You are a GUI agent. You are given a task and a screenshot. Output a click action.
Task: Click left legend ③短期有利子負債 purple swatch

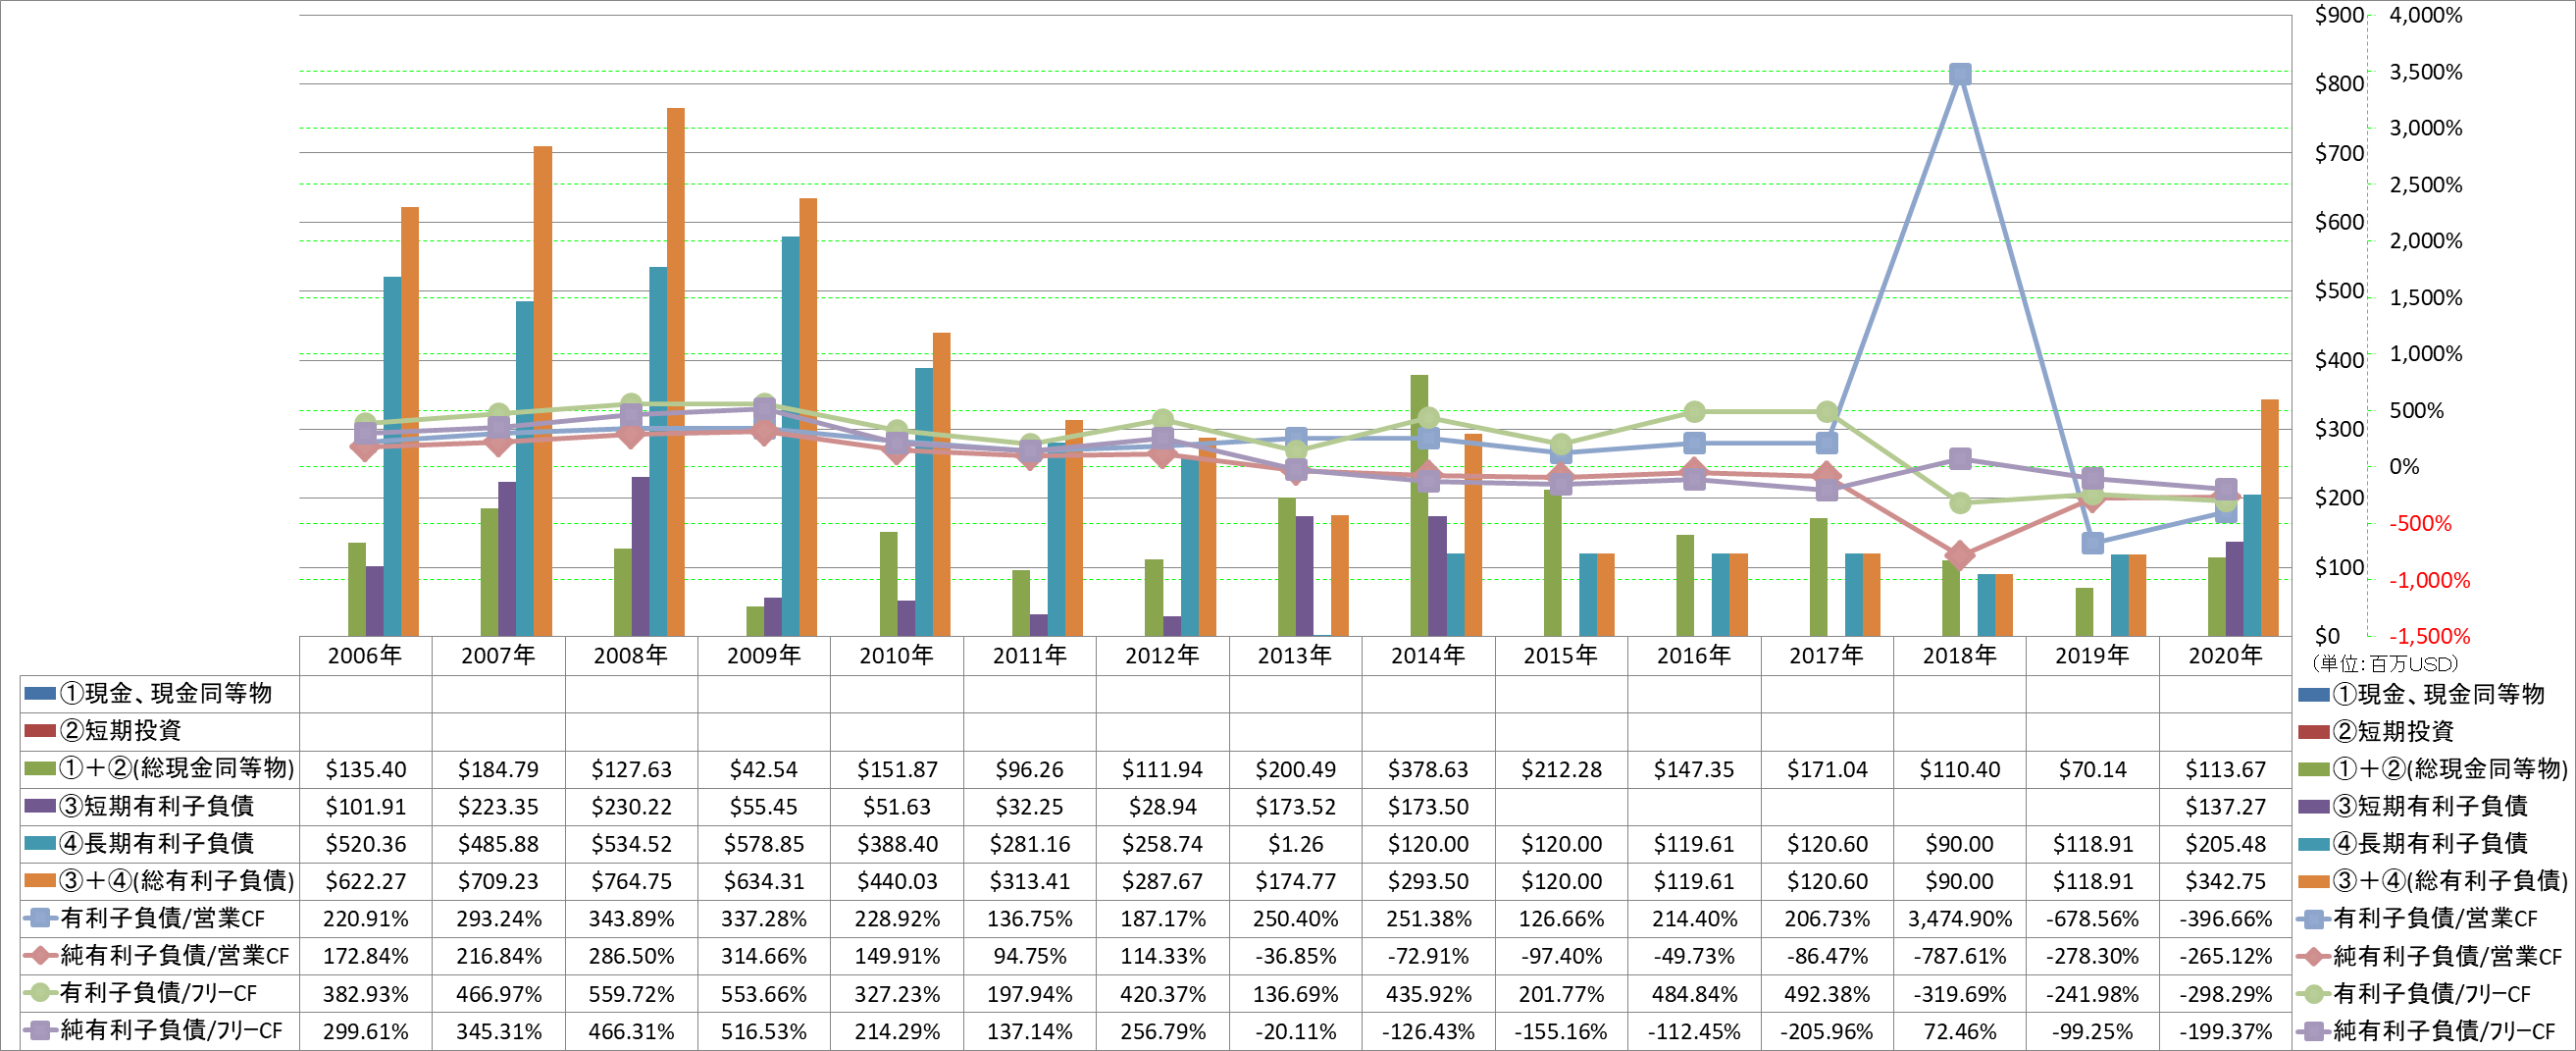(x=40, y=806)
